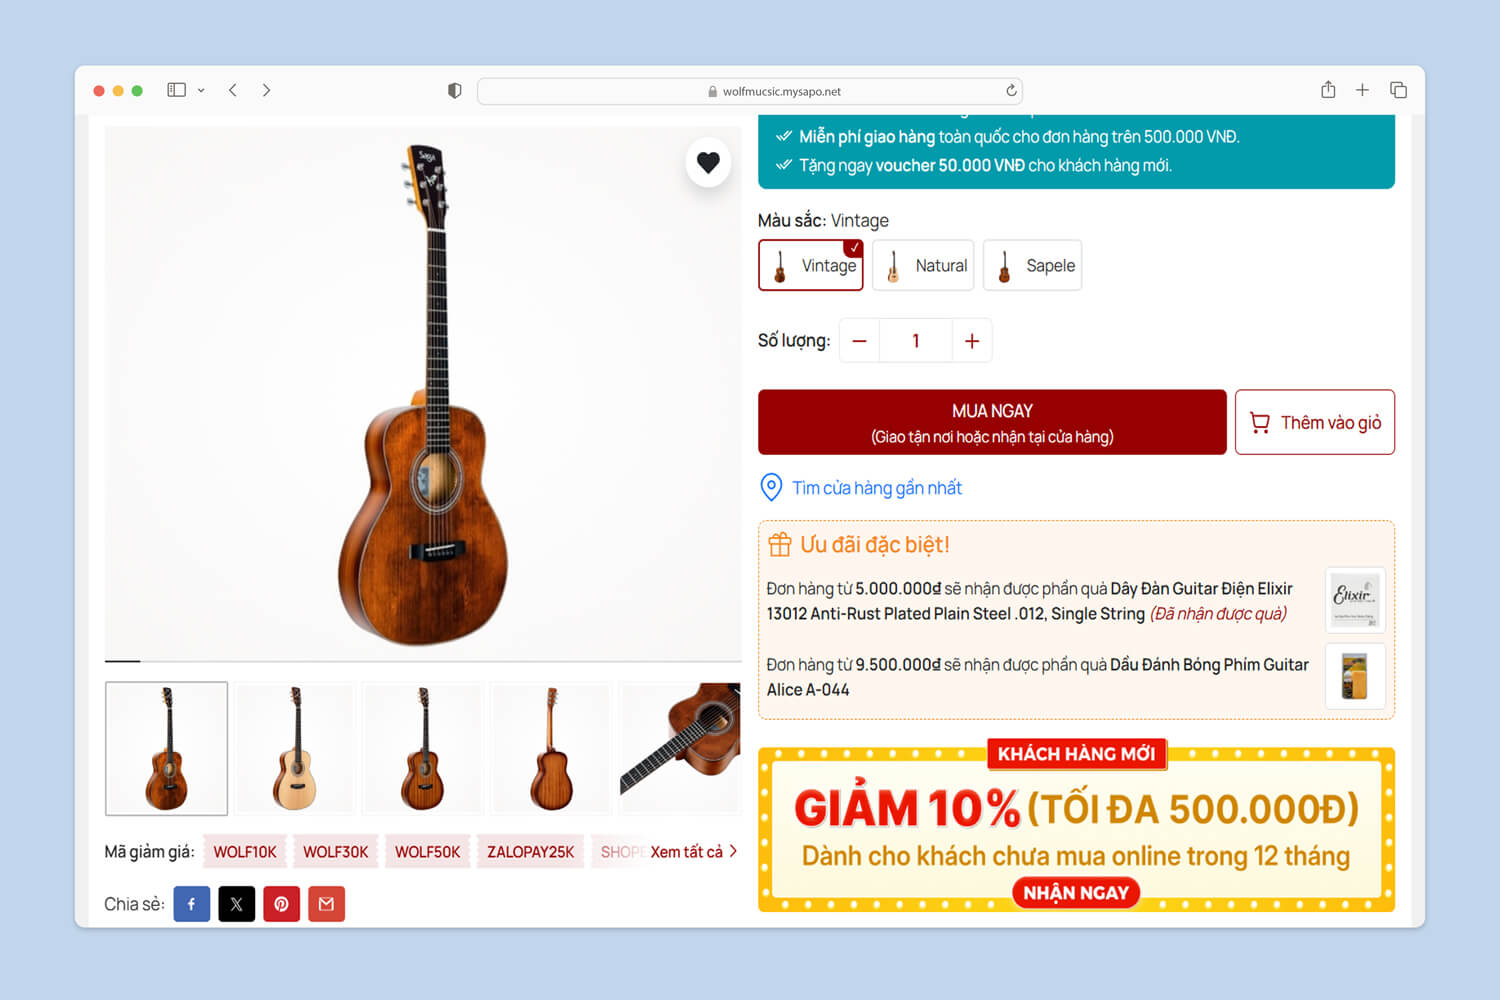Click the privacy shield icon near the address bar
Screen dimensions: 1500x1000
point(455,91)
